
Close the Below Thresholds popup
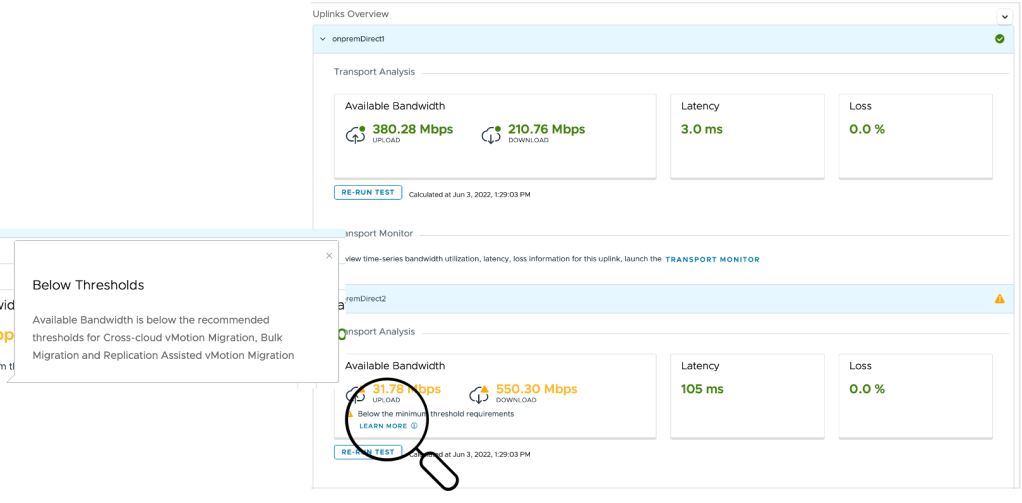pos(329,256)
